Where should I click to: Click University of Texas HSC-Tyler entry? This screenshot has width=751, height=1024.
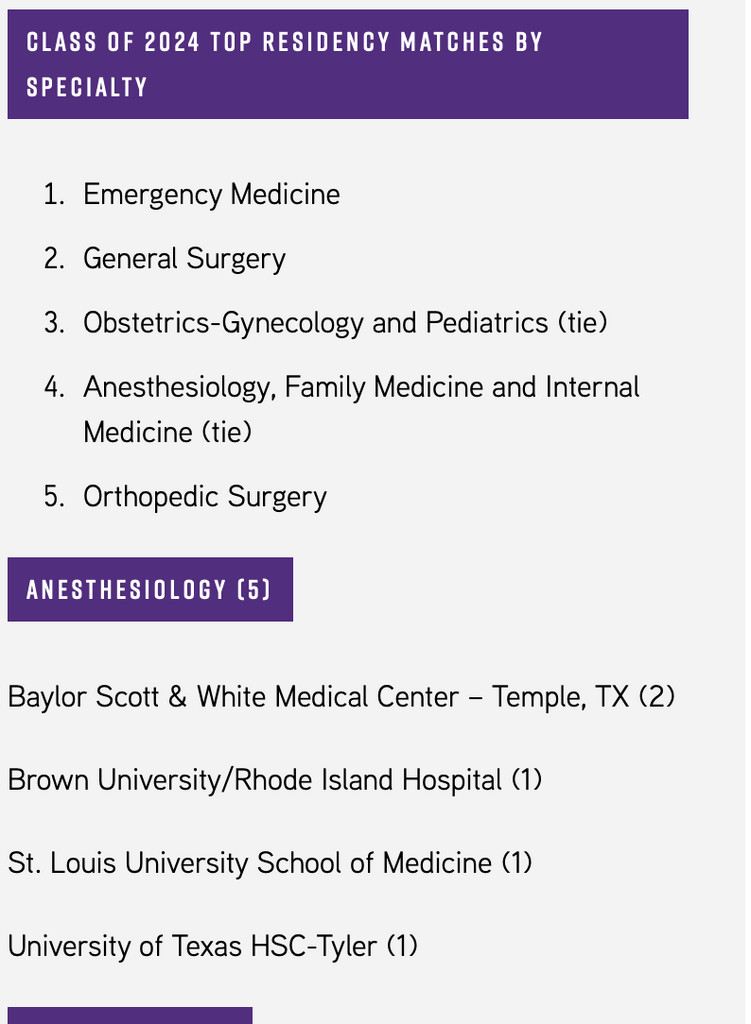point(212,946)
